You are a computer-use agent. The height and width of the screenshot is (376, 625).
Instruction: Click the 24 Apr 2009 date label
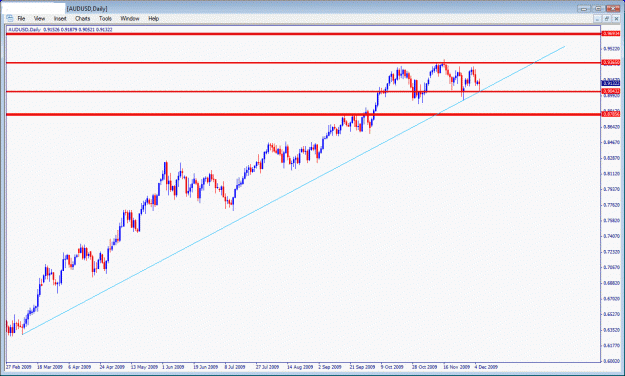click(x=112, y=367)
